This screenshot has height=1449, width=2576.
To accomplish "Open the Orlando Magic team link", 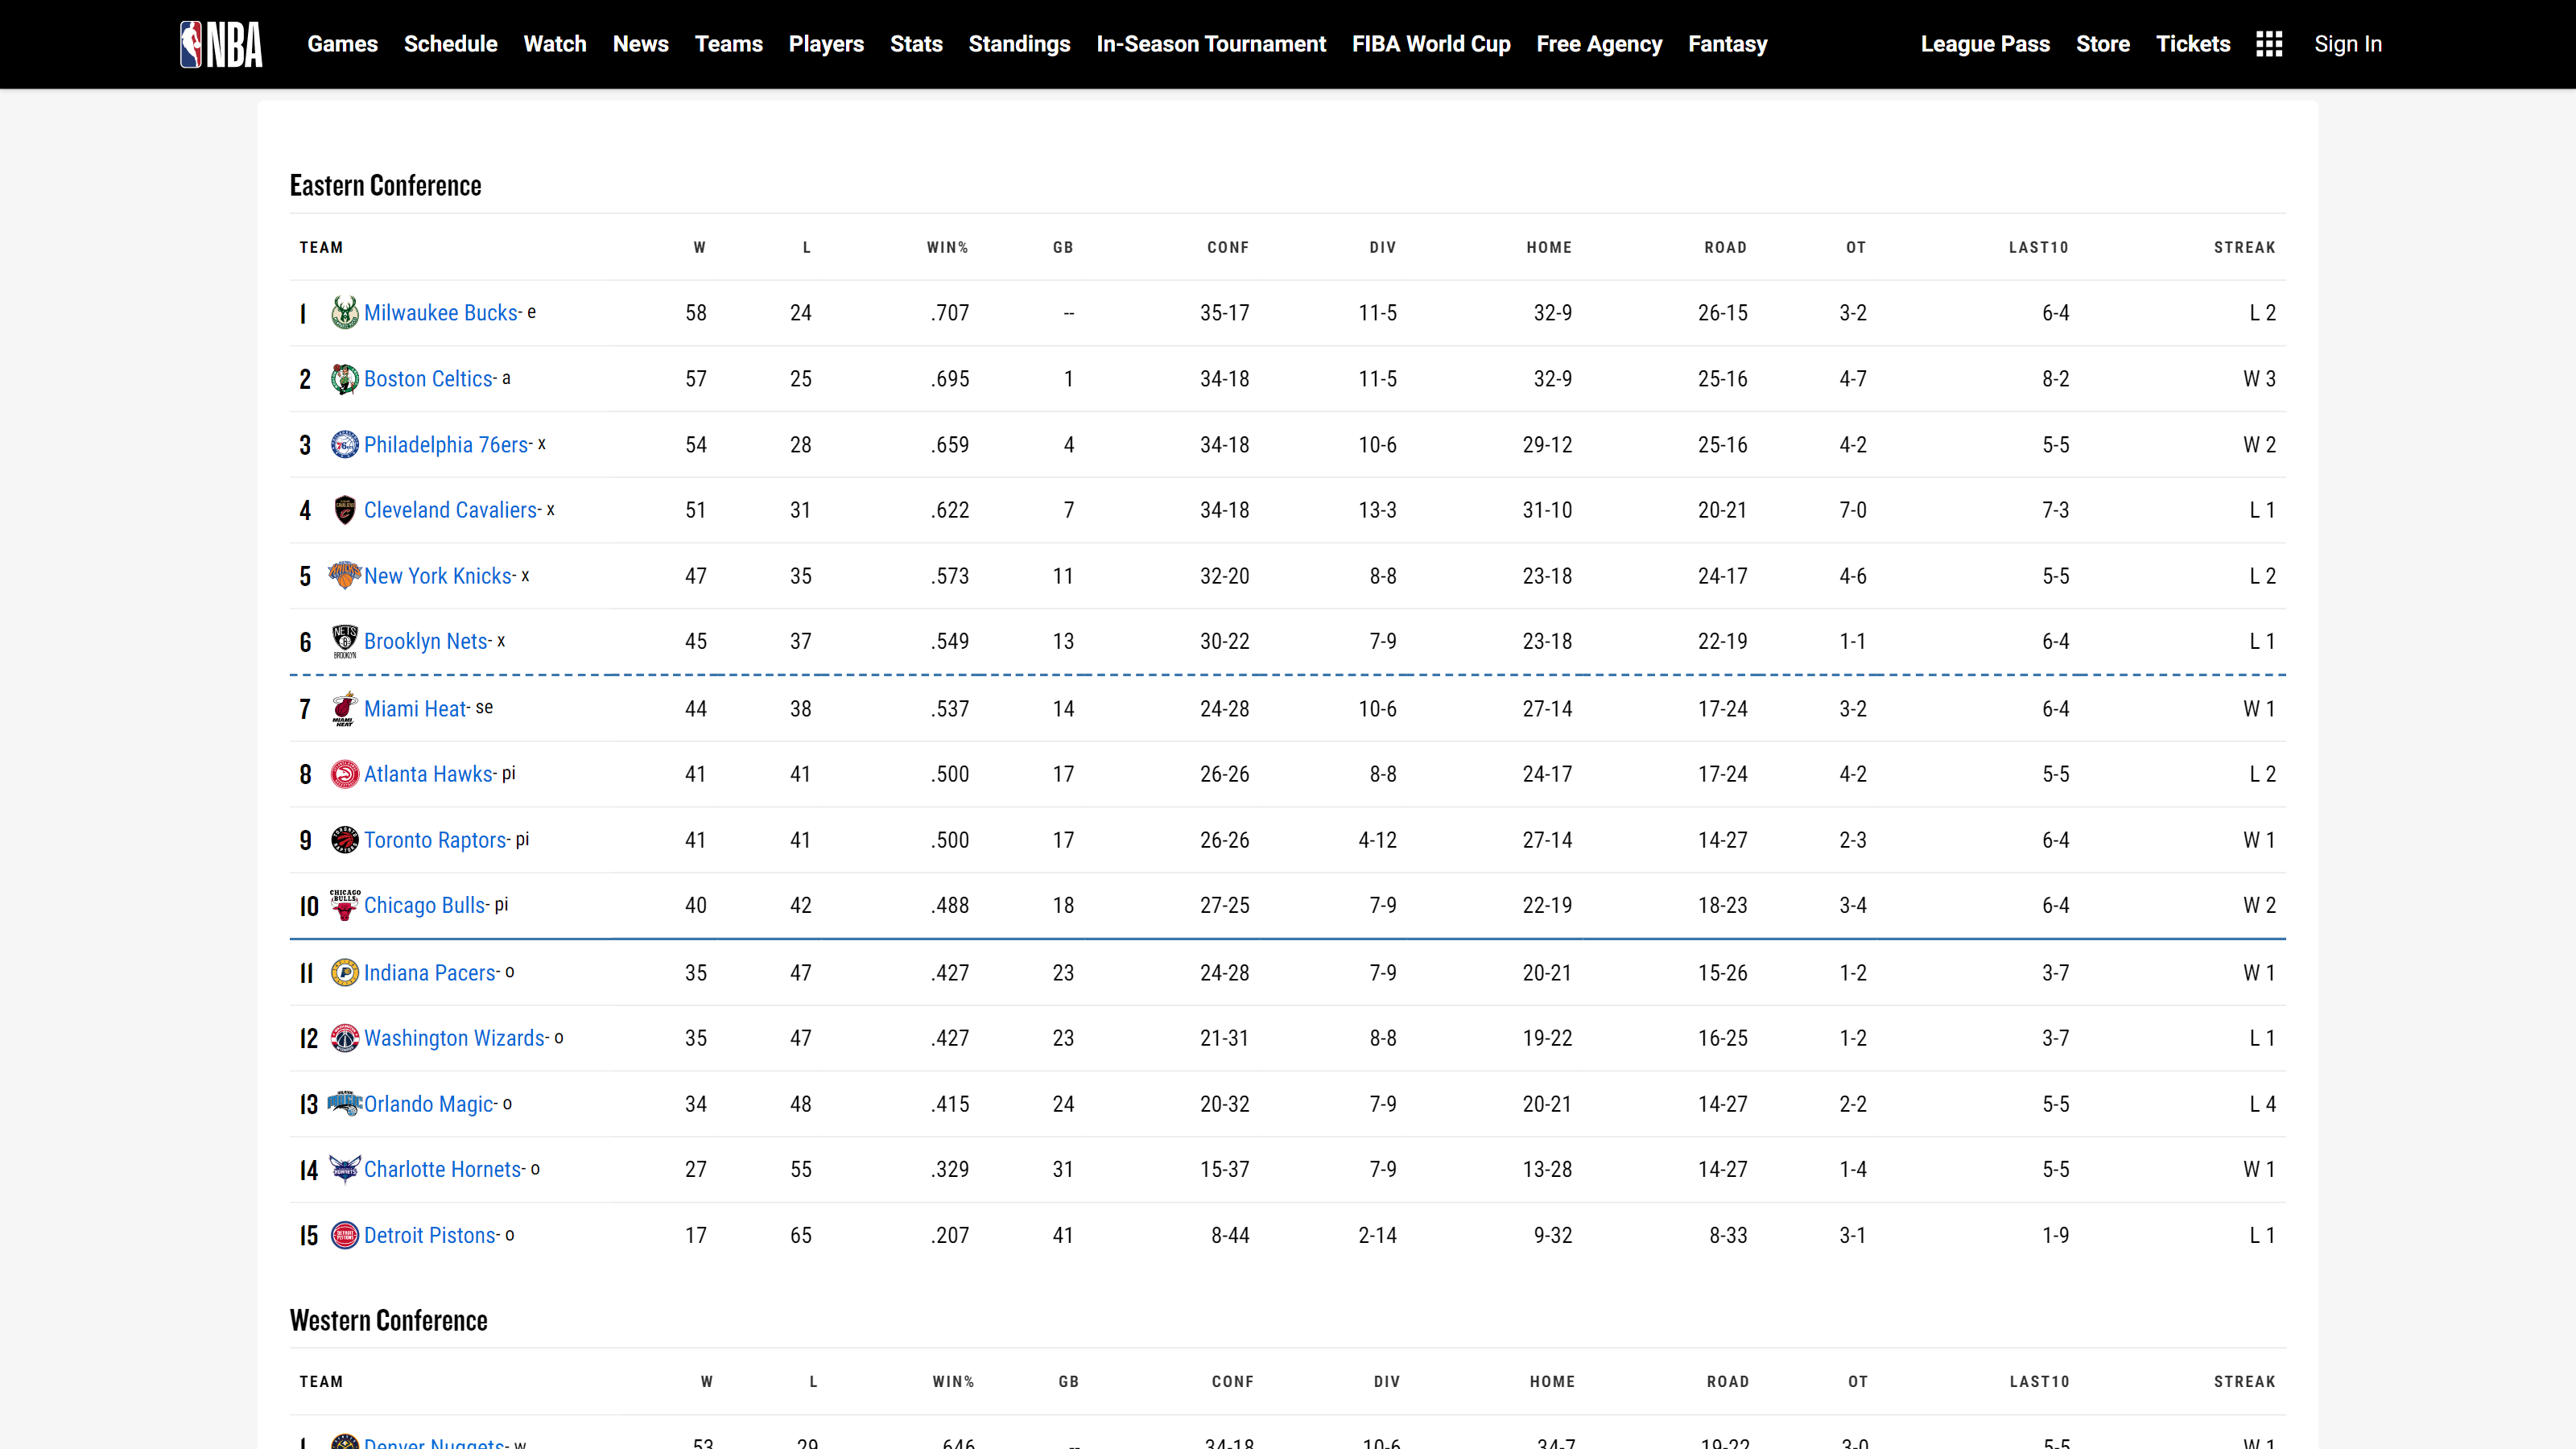I will (x=429, y=1104).
